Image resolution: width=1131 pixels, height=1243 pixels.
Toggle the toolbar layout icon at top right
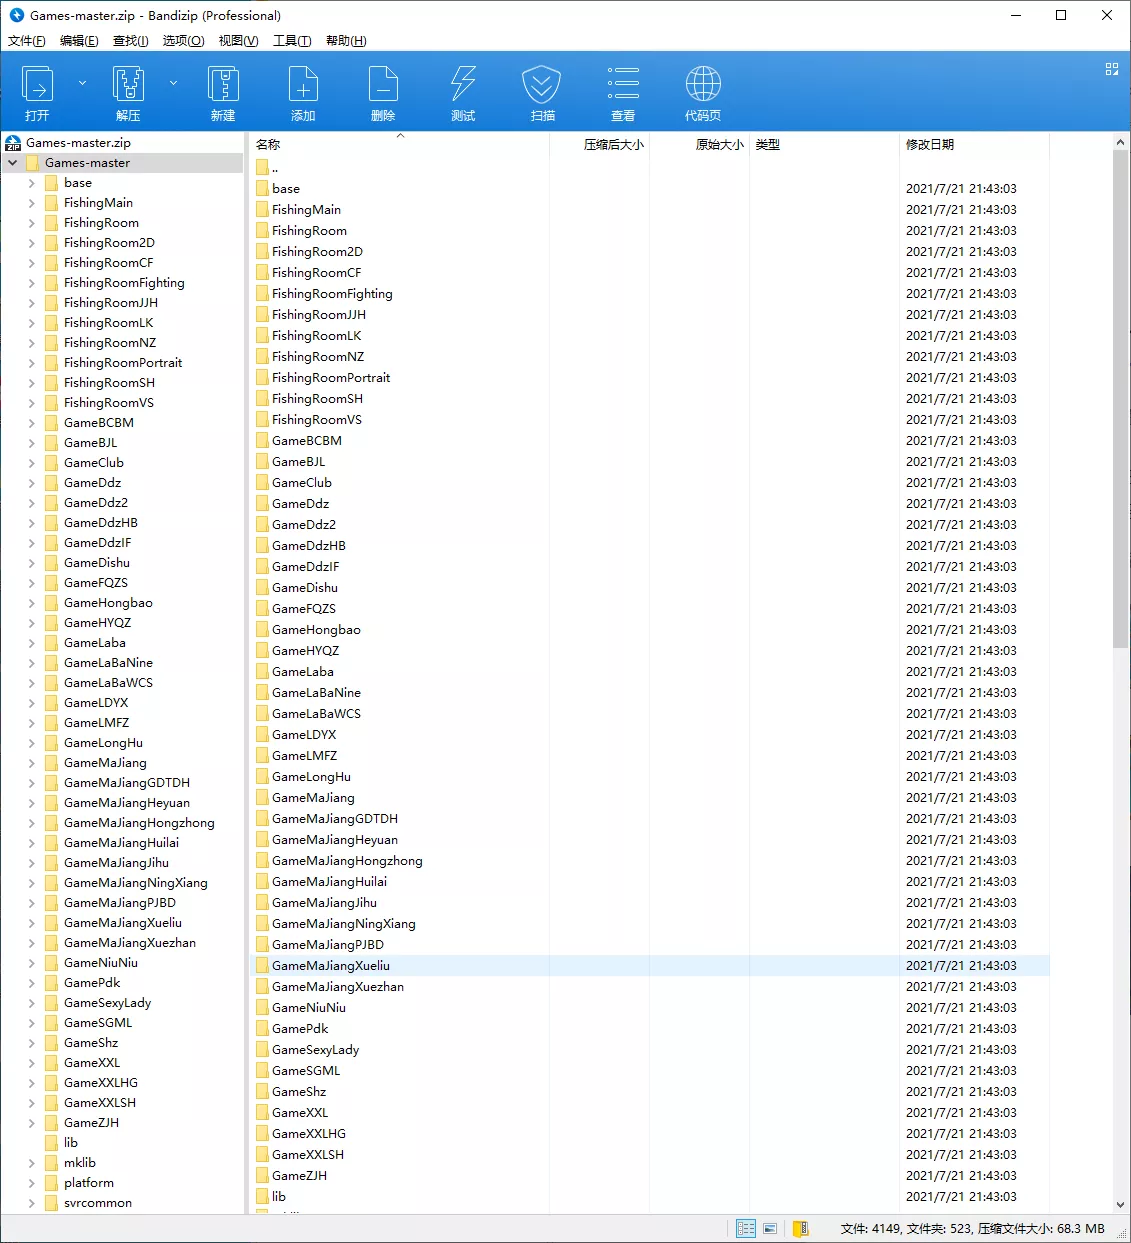tap(1111, 69)
